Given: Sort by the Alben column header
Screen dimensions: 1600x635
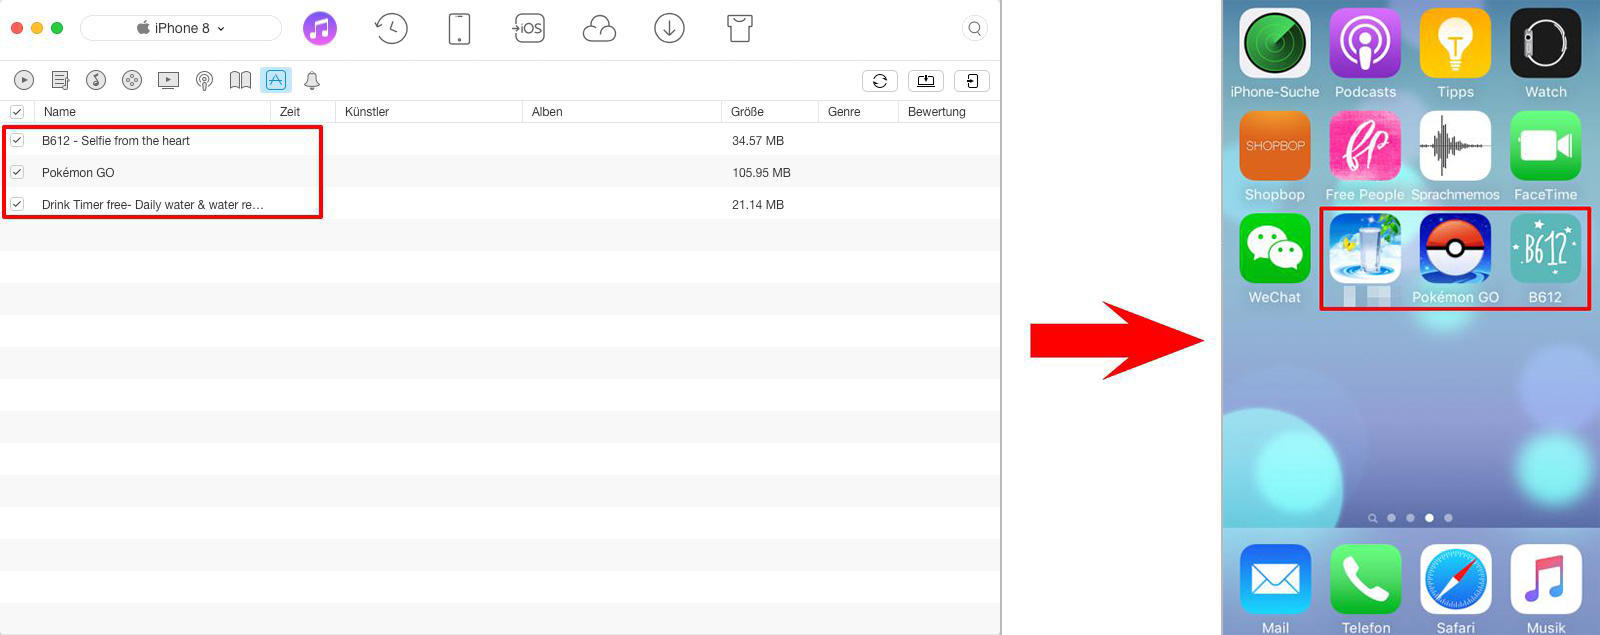Looking at the screenshot, I should (x=622, y=112).
